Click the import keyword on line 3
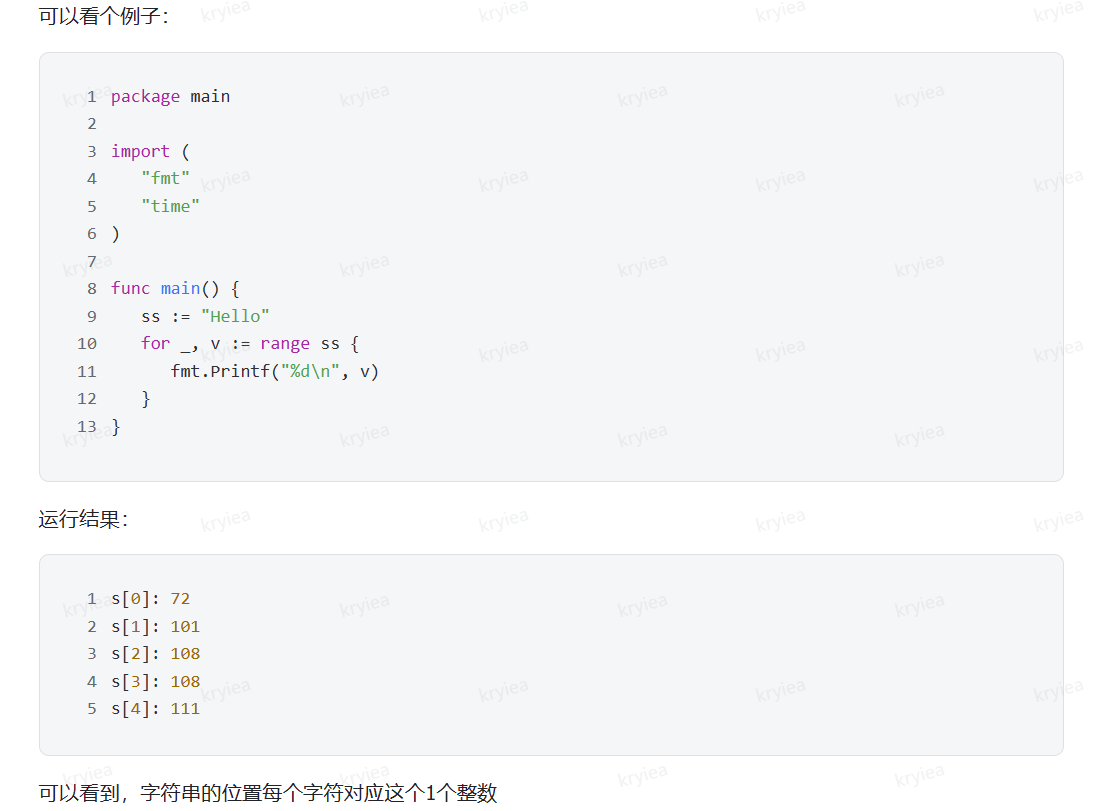This screenshot has height=811, width=1114. coord(140,152)
